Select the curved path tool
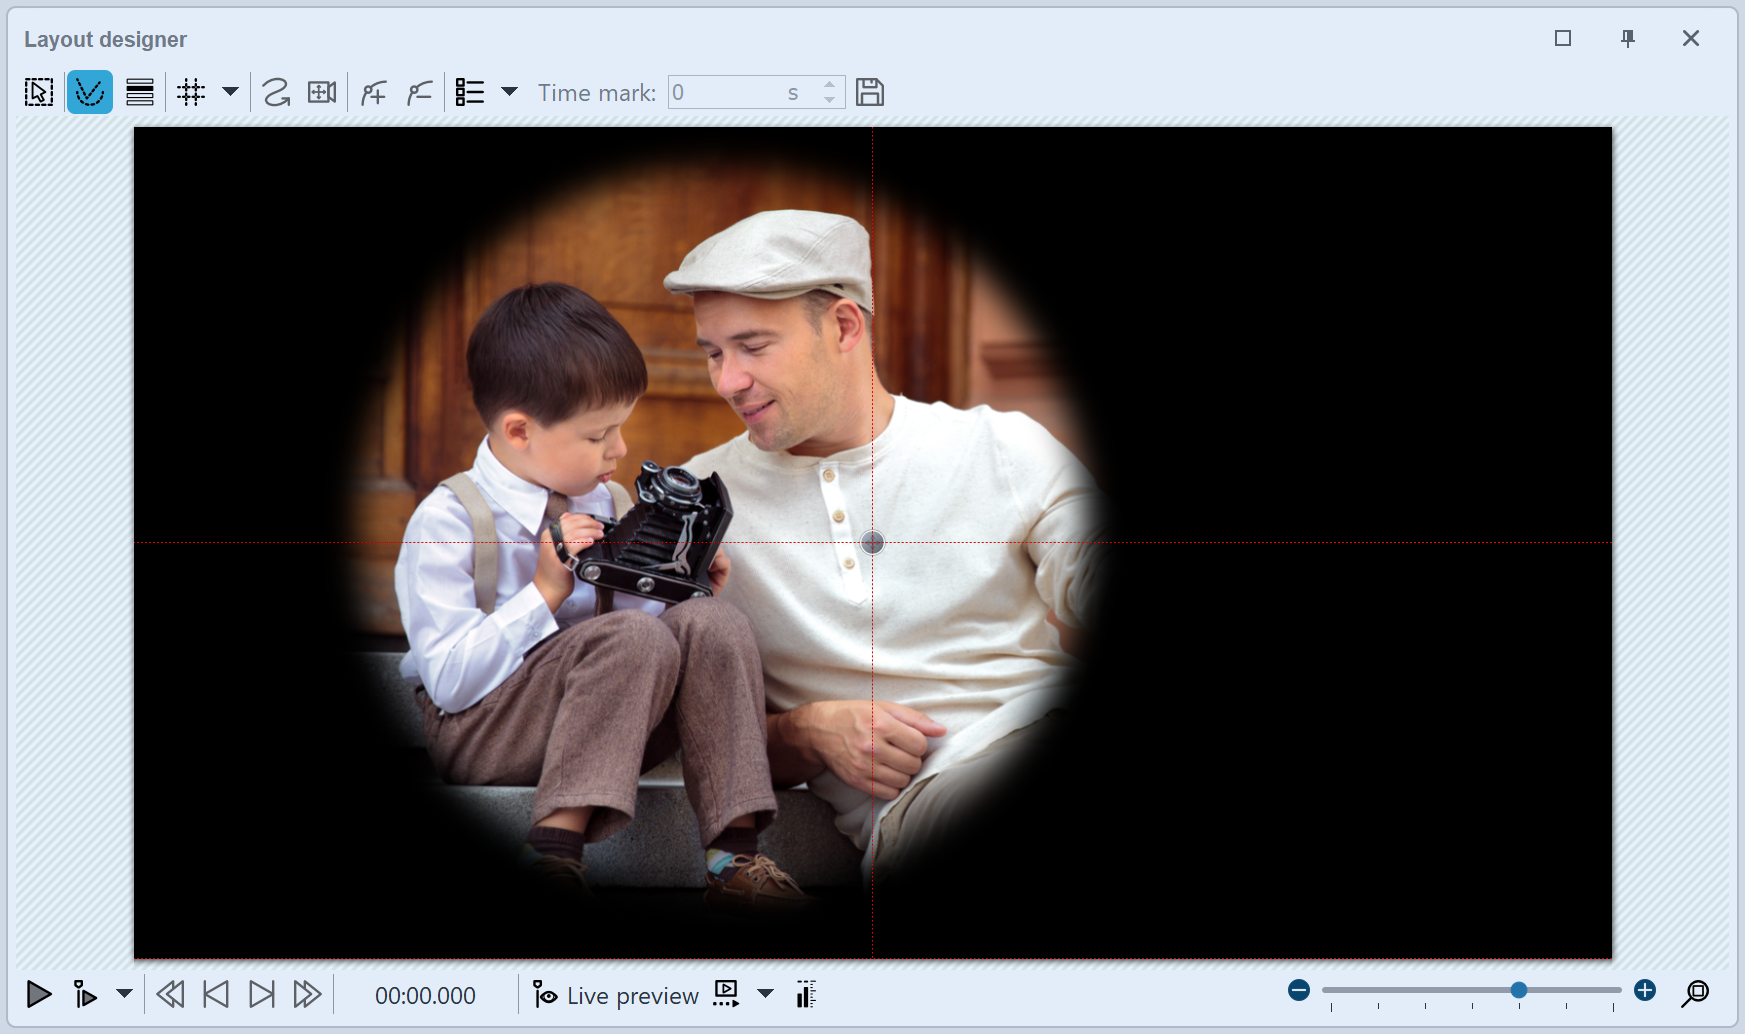Screen dimensions: 1745x1034 [276, 93]
